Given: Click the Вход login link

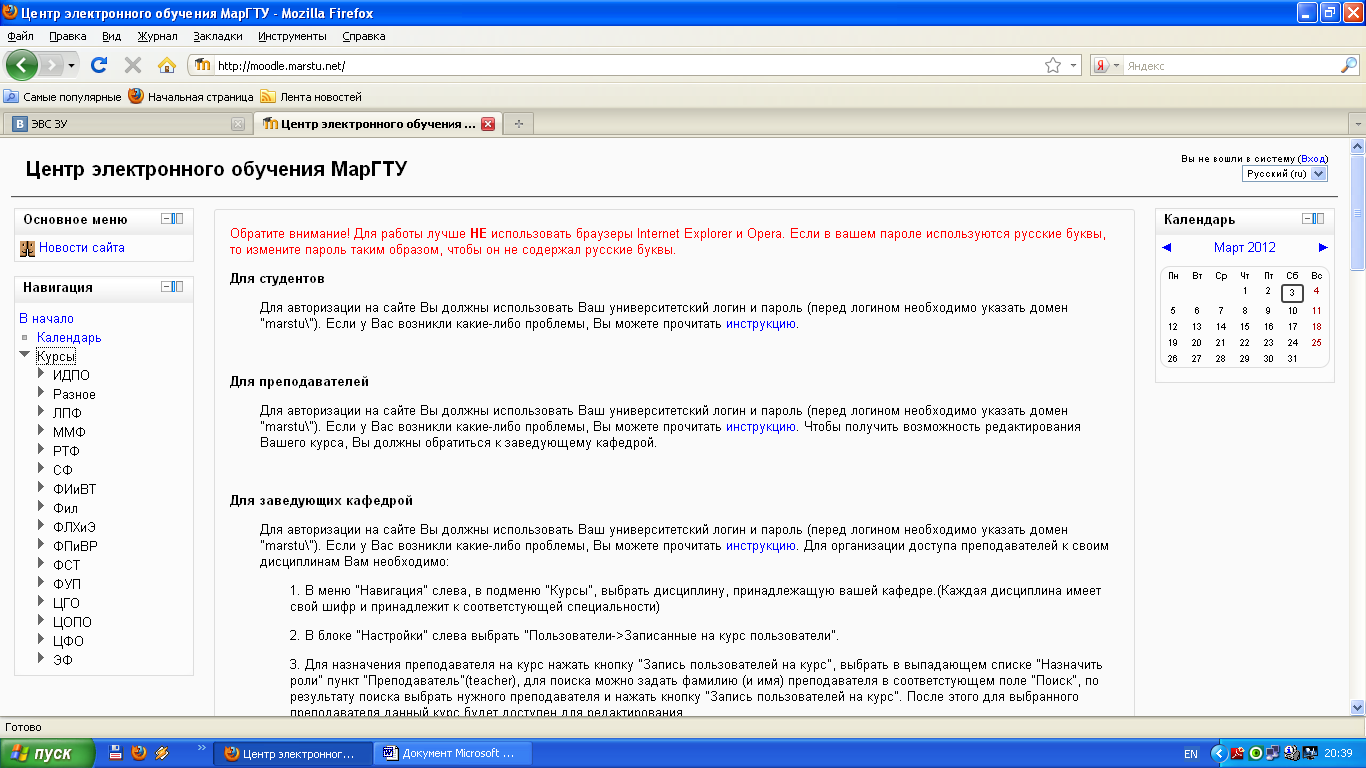Looking at the screenshot, I should [1313, 159].
